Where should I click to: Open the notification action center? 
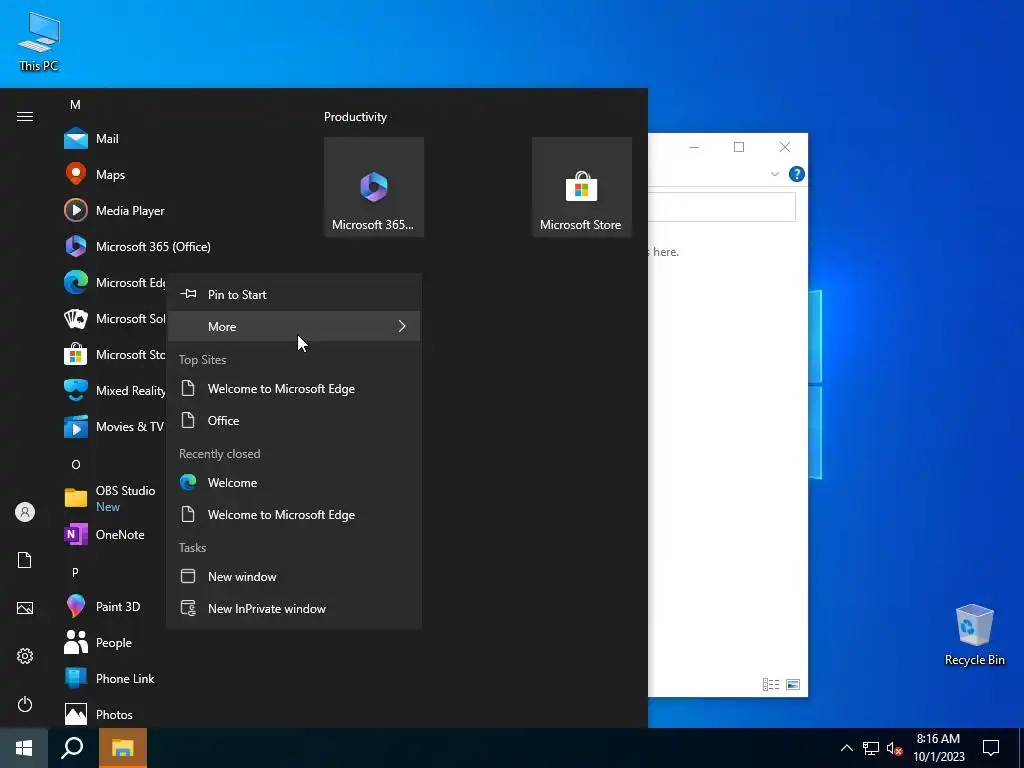[x=991, y=748]
